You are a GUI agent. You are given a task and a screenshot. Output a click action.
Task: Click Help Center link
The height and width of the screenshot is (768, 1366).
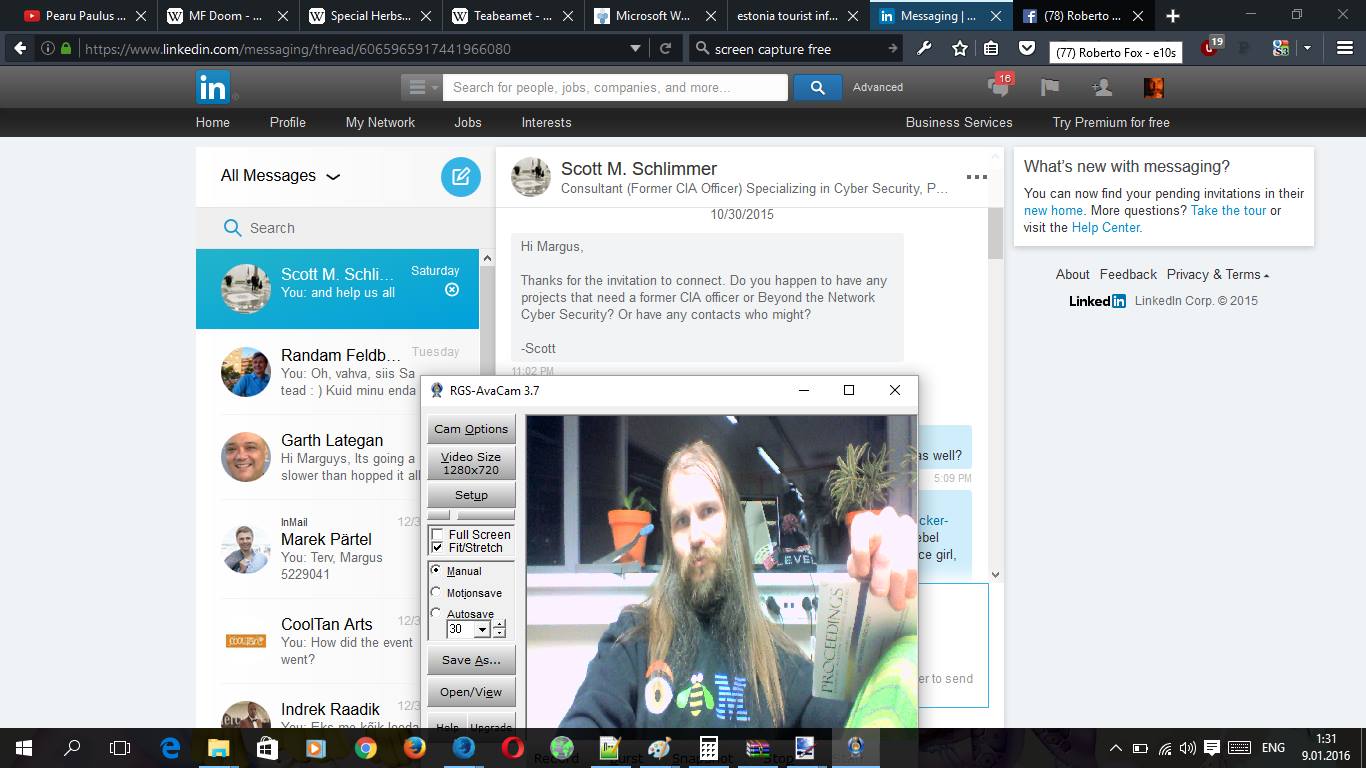click(1105, 227)
